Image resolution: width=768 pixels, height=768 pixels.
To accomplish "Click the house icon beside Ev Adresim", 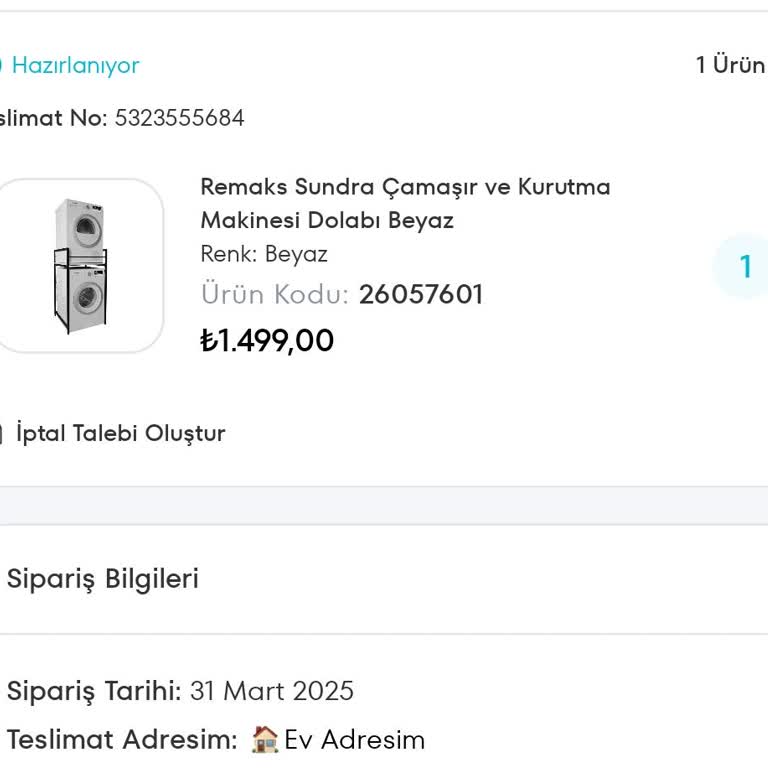I will click(265, 740).
